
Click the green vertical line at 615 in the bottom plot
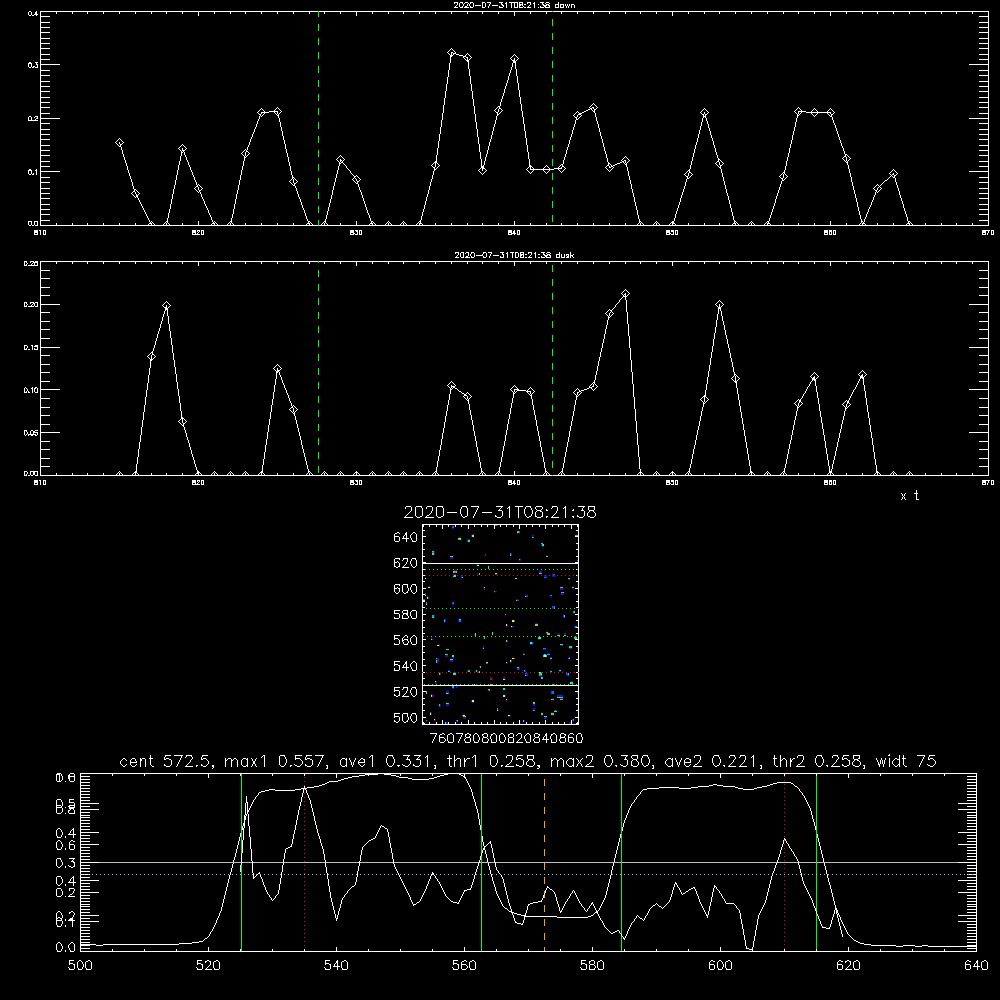pyautogui.click(x=816, y=861)
